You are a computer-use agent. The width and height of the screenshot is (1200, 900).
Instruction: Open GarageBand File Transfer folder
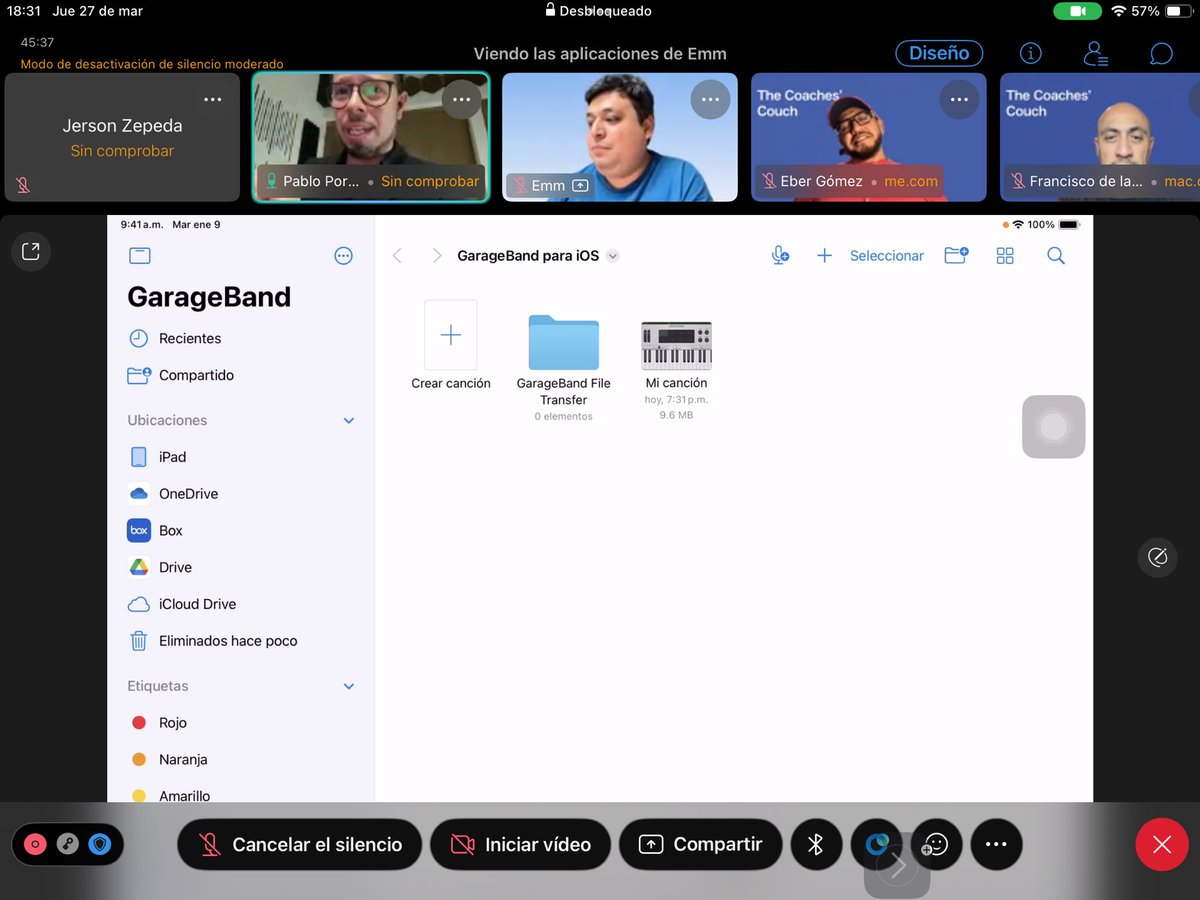point(564,367)
